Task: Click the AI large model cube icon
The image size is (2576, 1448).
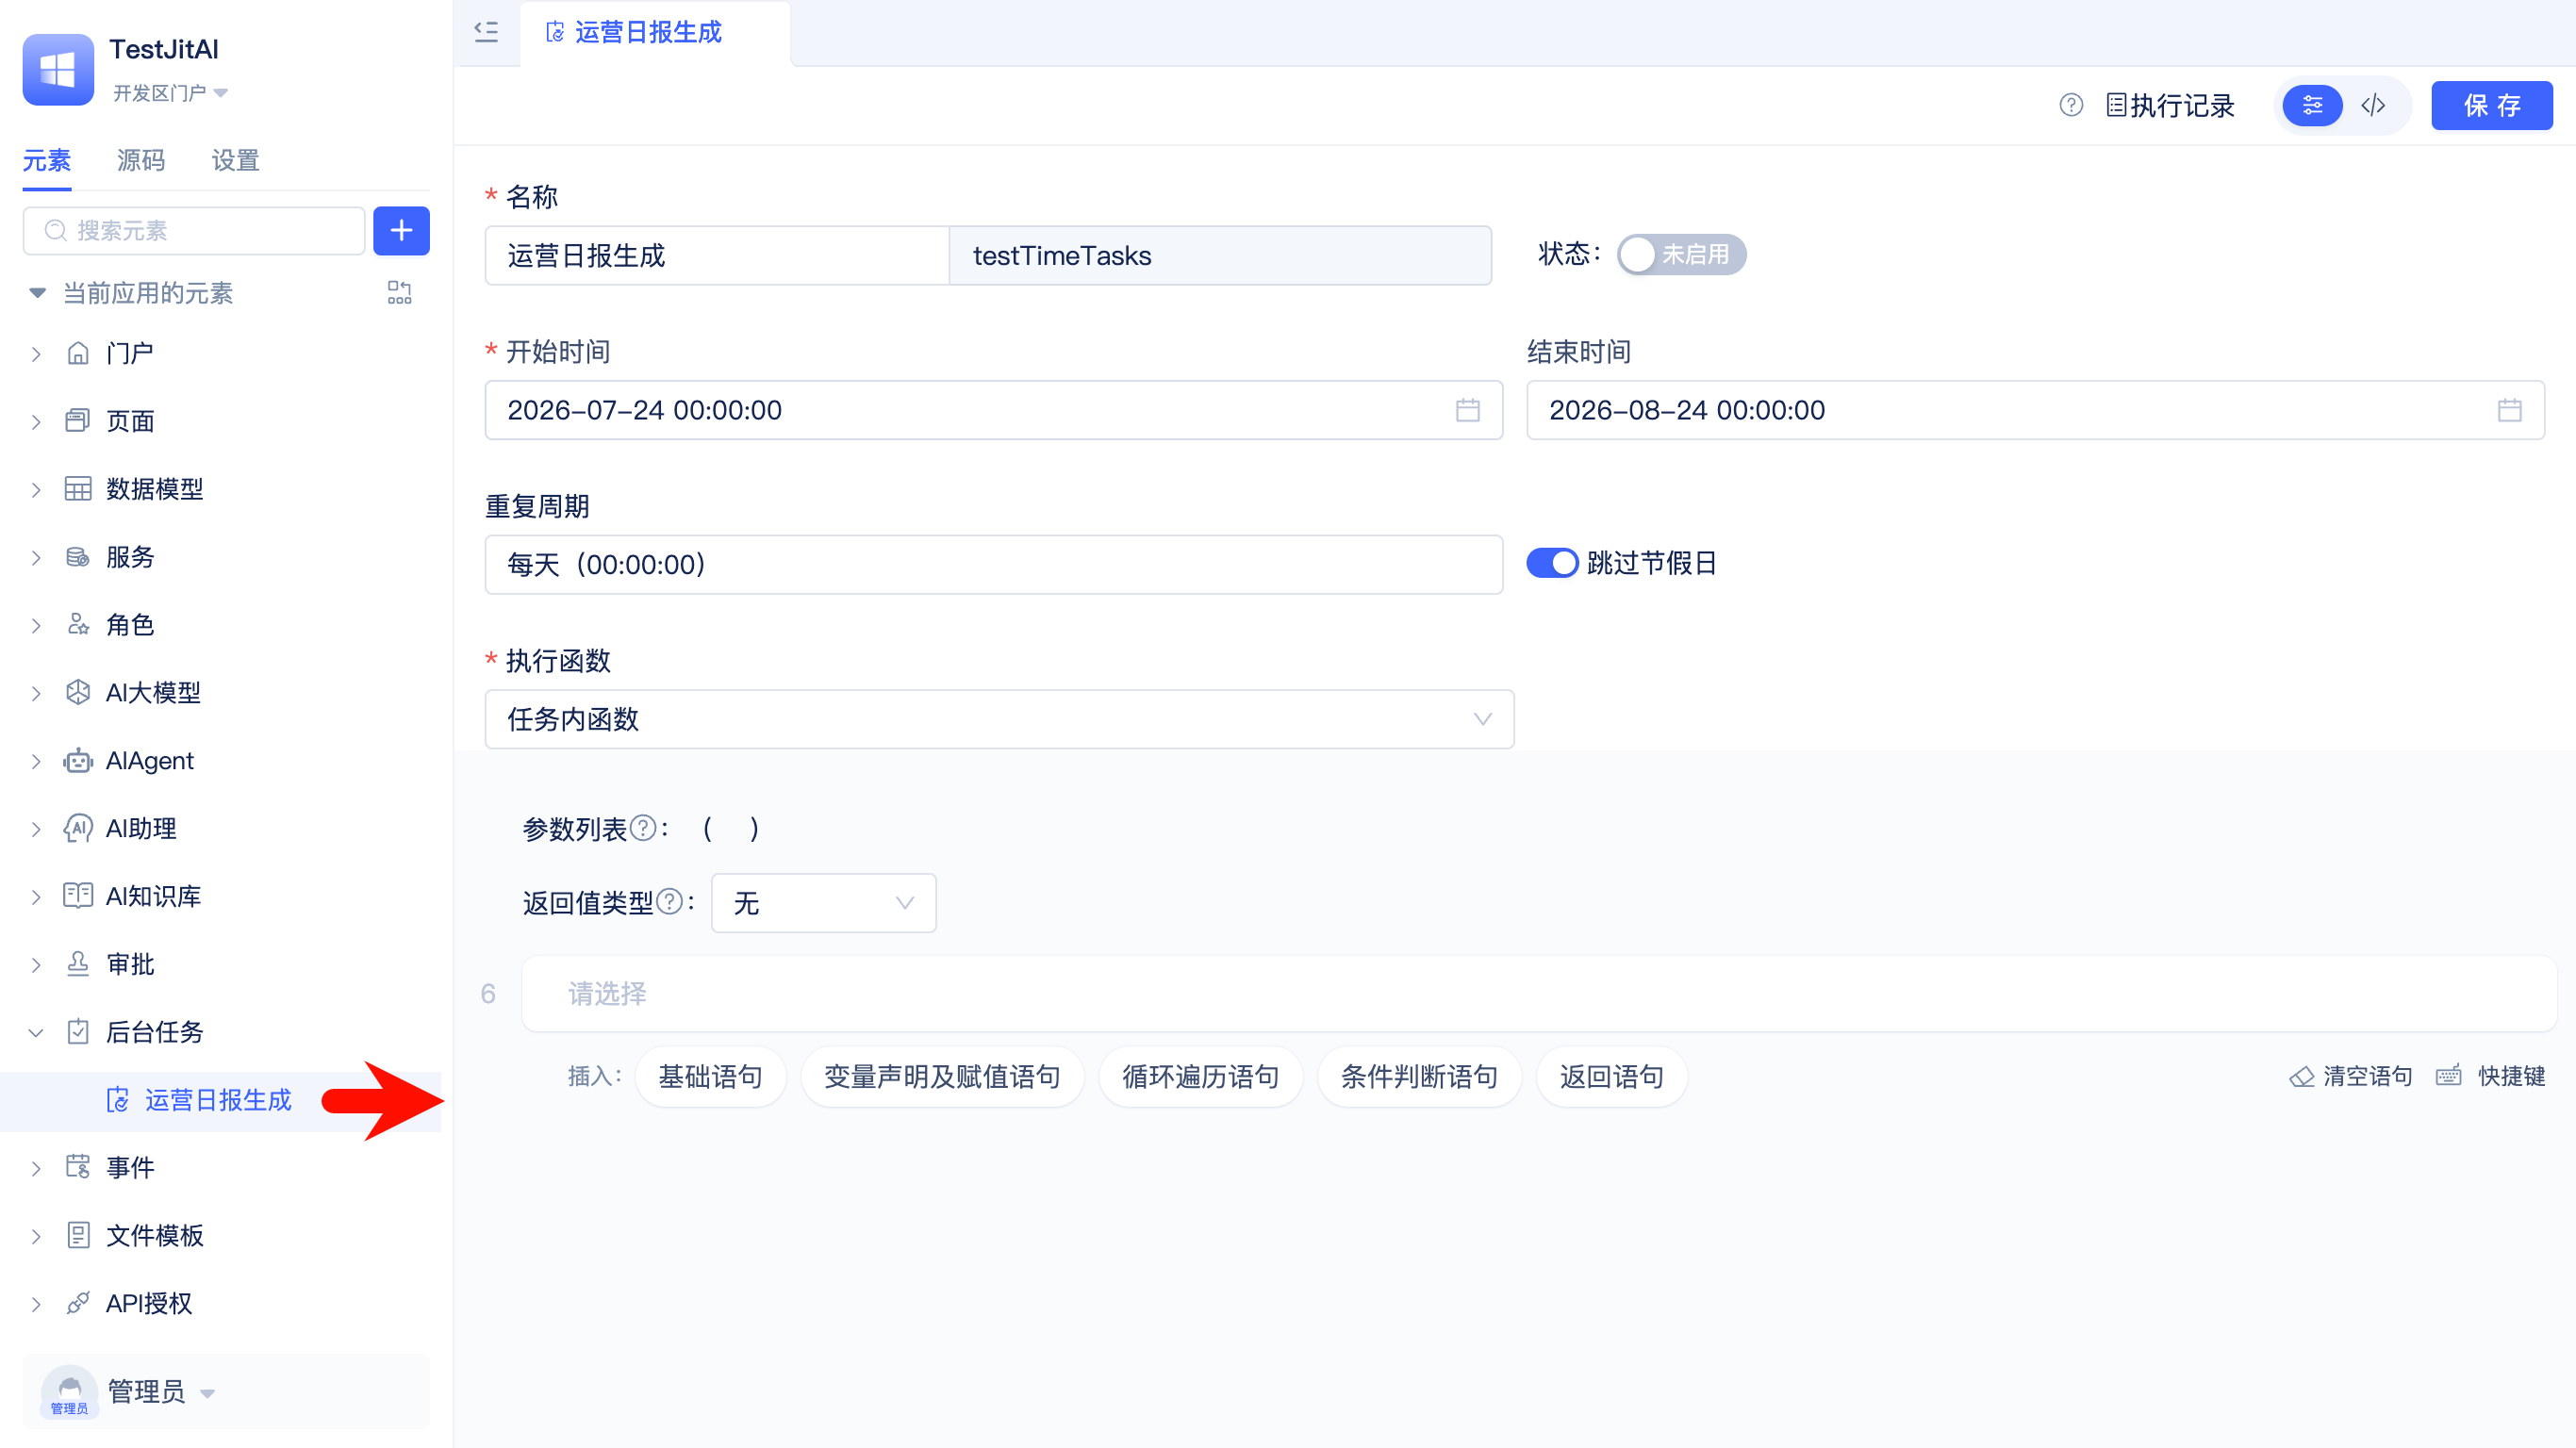Action: click(x=78, y=692)
